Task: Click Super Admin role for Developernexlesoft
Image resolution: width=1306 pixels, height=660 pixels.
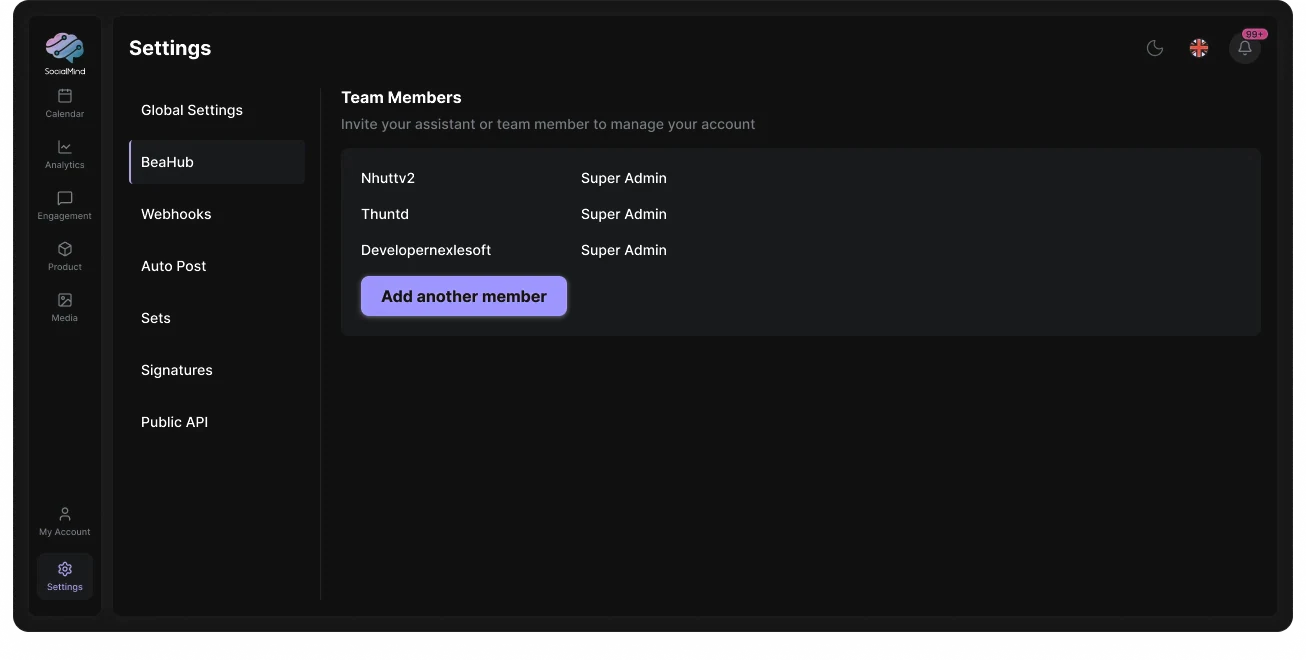Action: tap(624, 250)
